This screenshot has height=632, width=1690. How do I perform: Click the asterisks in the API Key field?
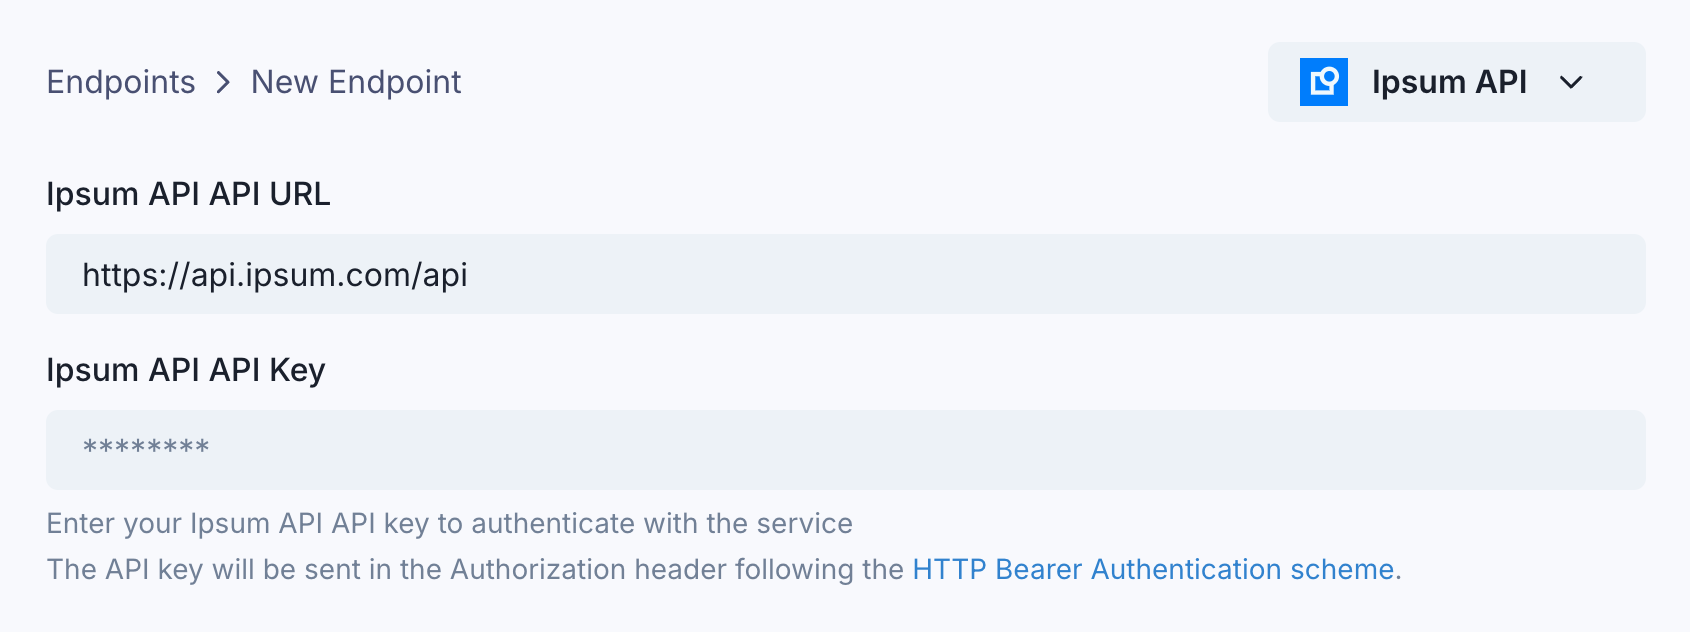click(146, 448)
